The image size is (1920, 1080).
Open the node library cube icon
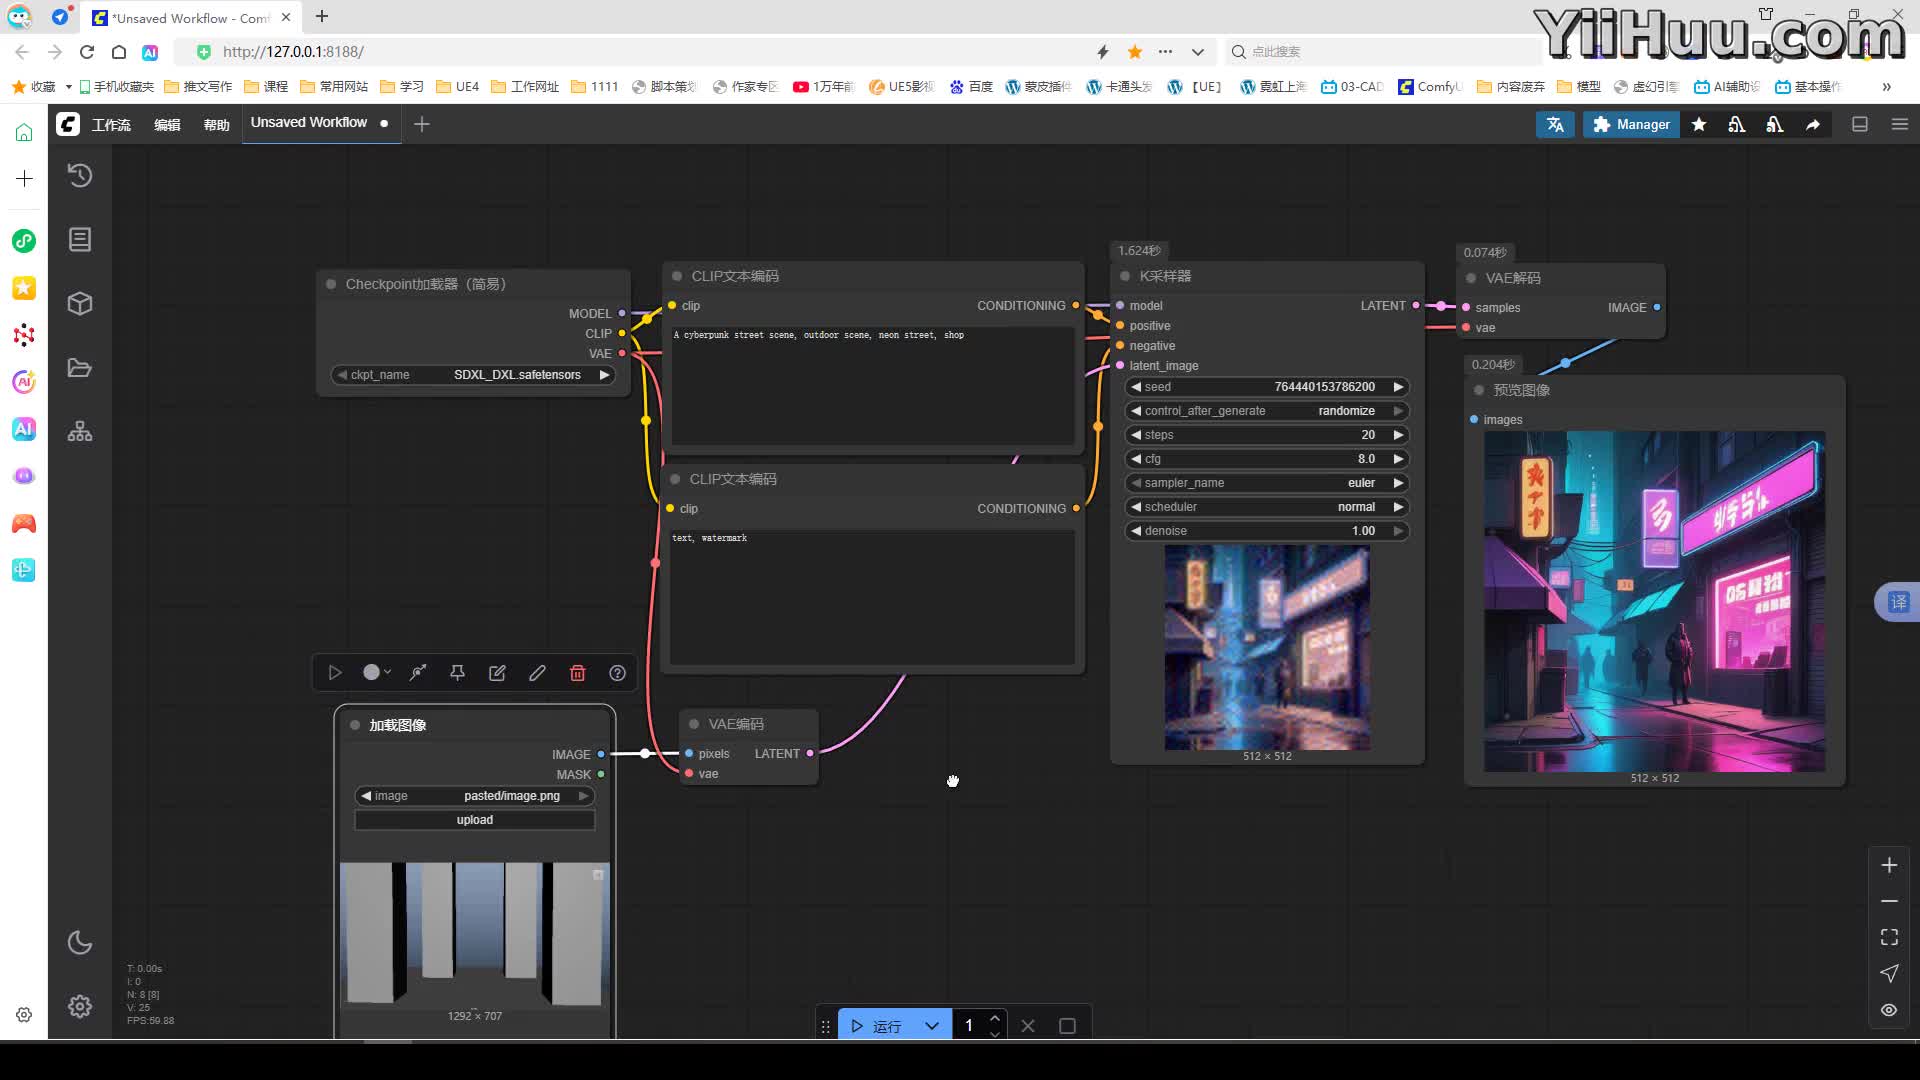coord(80,303)
